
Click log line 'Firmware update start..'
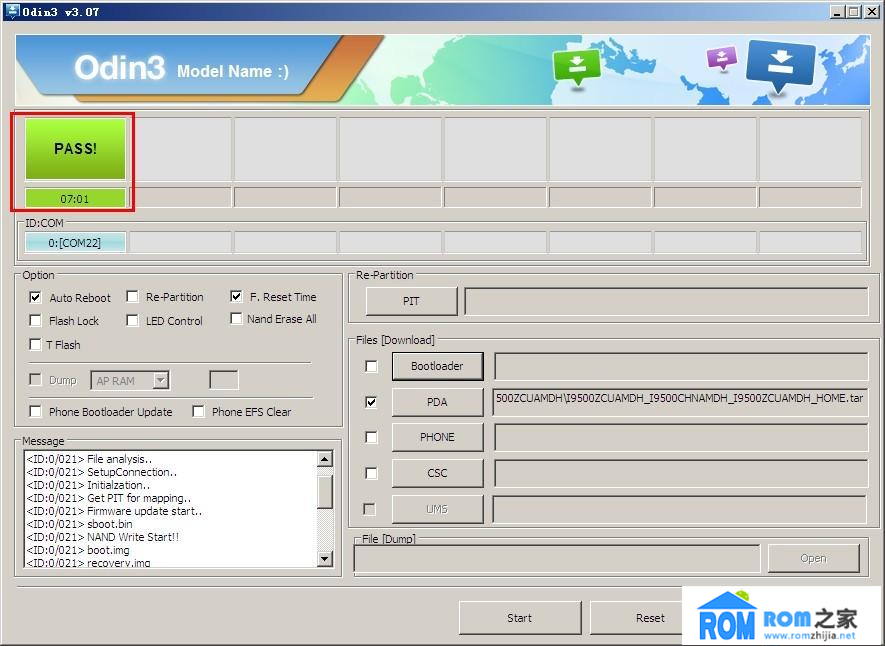[114, 511]
